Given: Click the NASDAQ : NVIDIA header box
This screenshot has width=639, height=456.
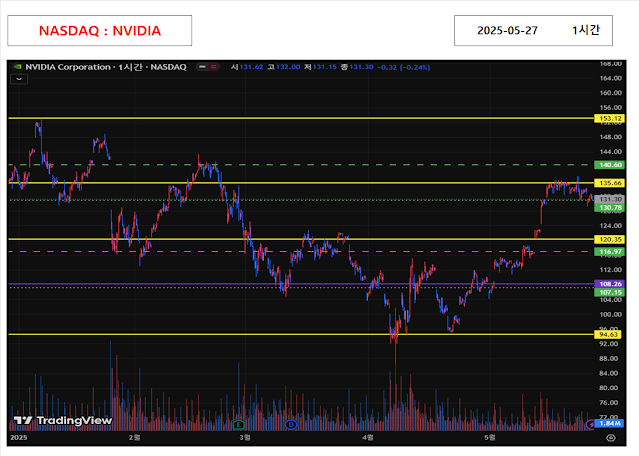Looking at the screenshot, I should [99, 31].
